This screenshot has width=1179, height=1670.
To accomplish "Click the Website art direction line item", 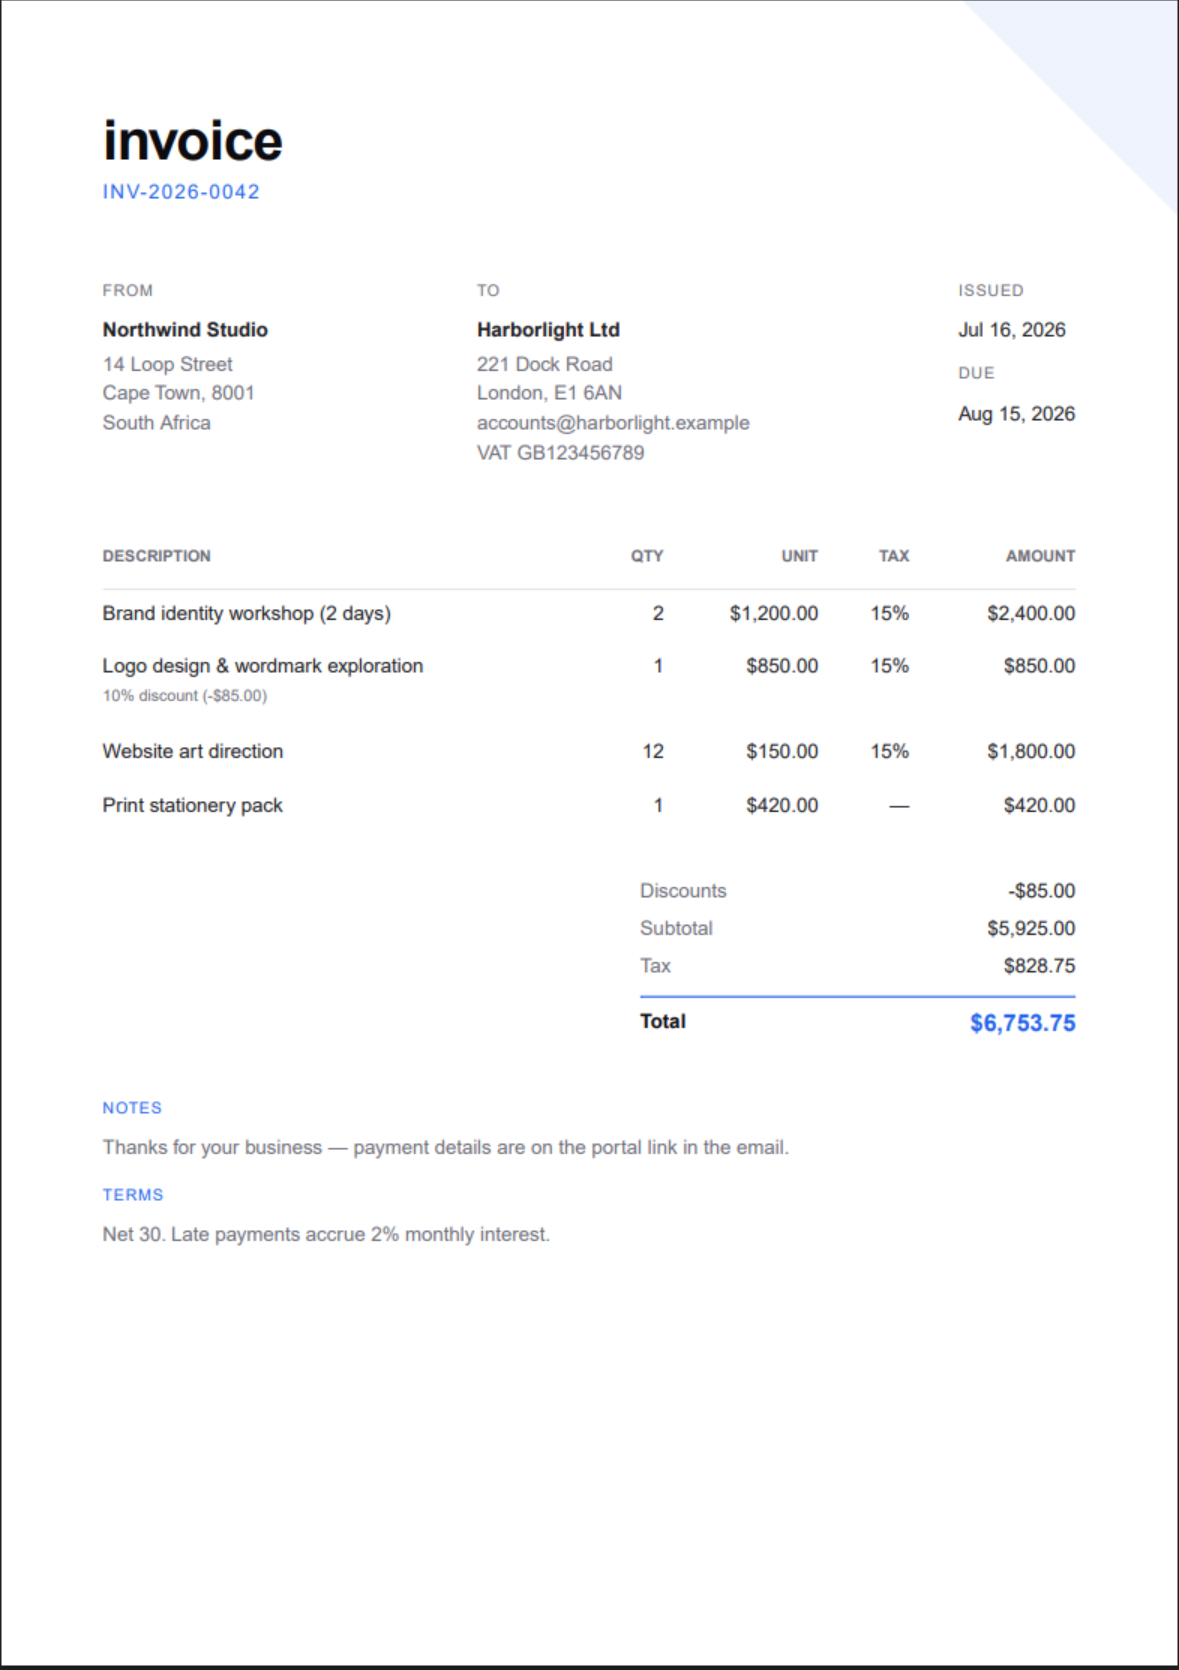I will 192,752.
